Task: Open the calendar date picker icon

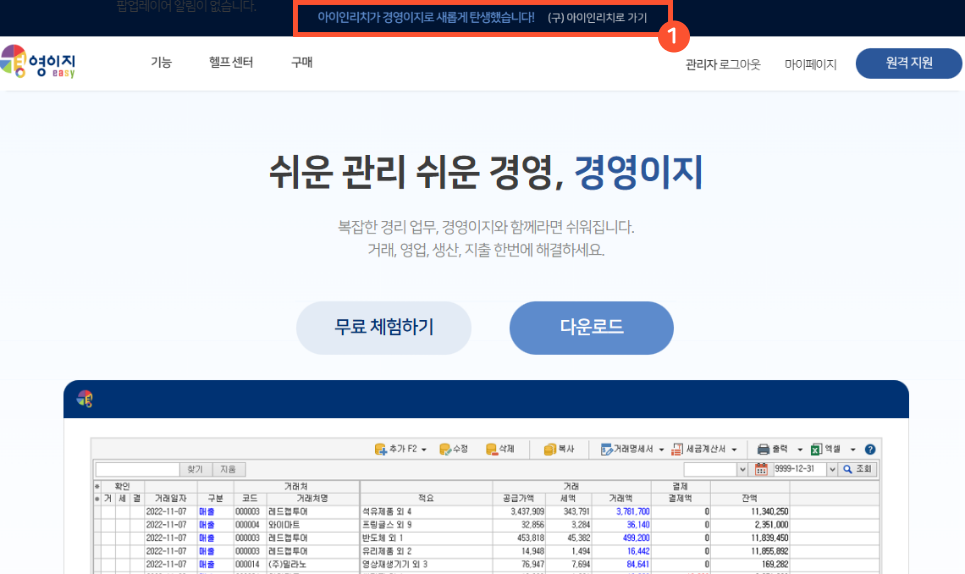Action: (x=761, y=469)
